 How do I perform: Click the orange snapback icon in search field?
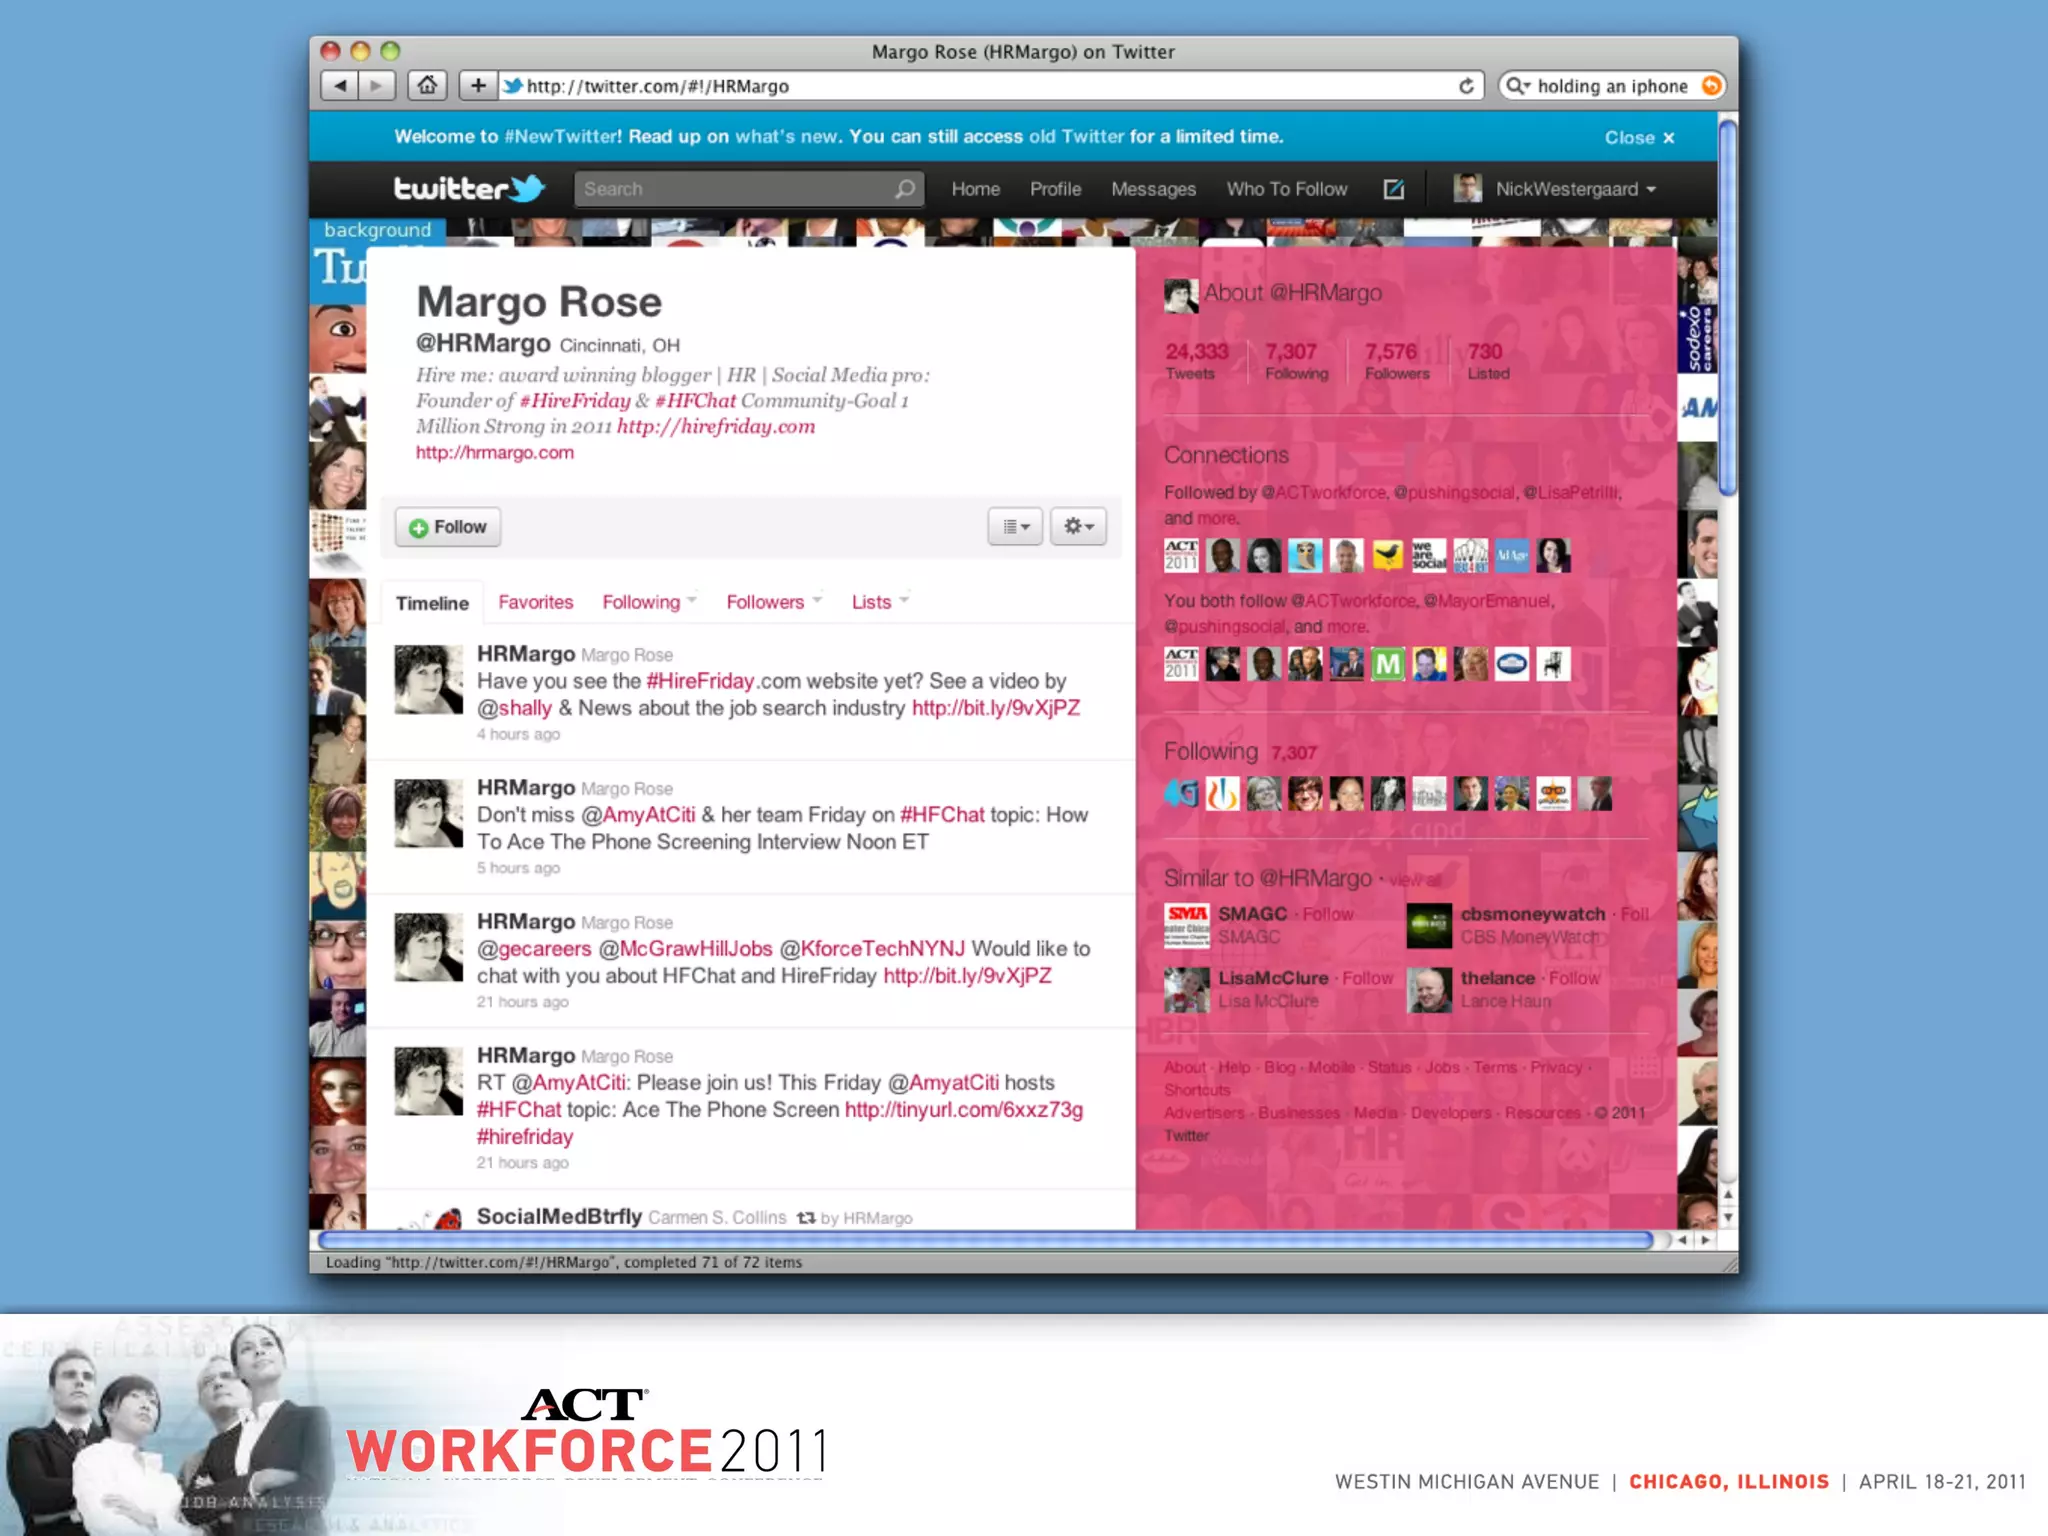click(1711, 86)
